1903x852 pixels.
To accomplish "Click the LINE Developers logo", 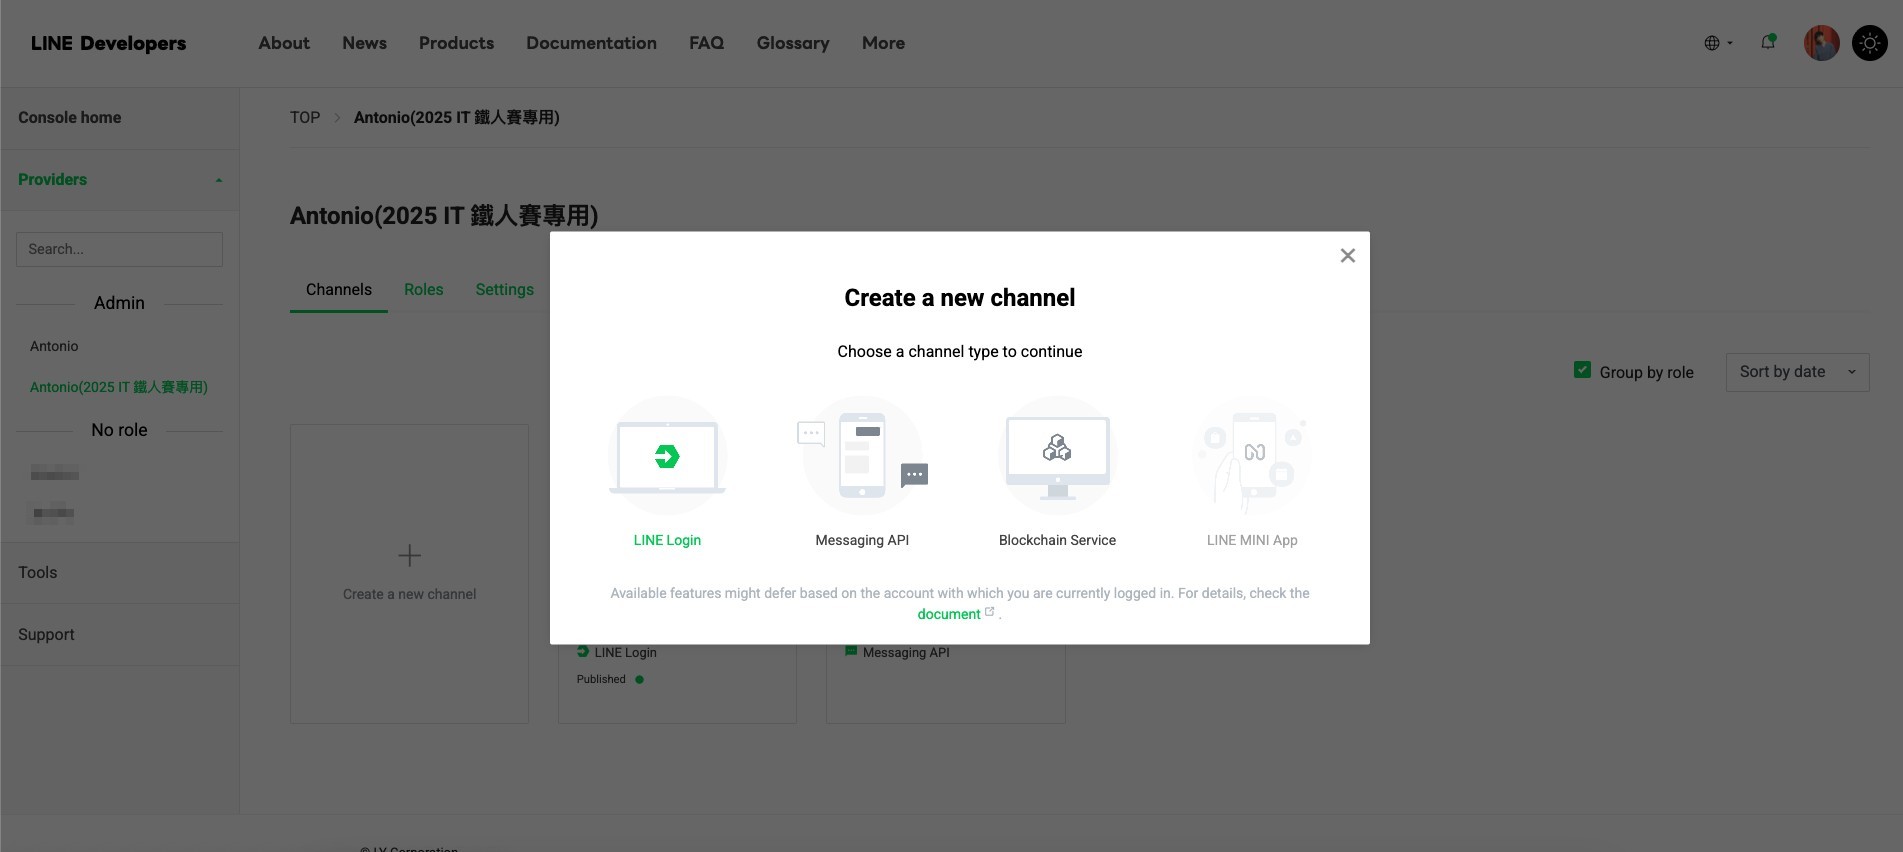I will click(108, 43).
